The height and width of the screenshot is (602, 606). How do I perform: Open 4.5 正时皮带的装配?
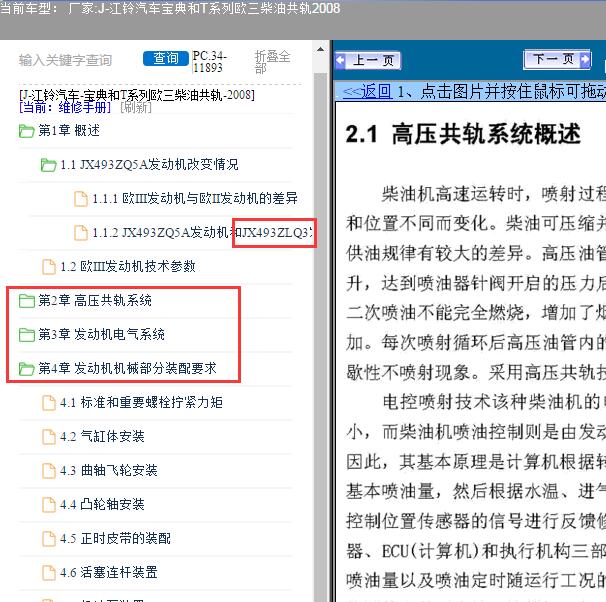[x=115, y=538]
